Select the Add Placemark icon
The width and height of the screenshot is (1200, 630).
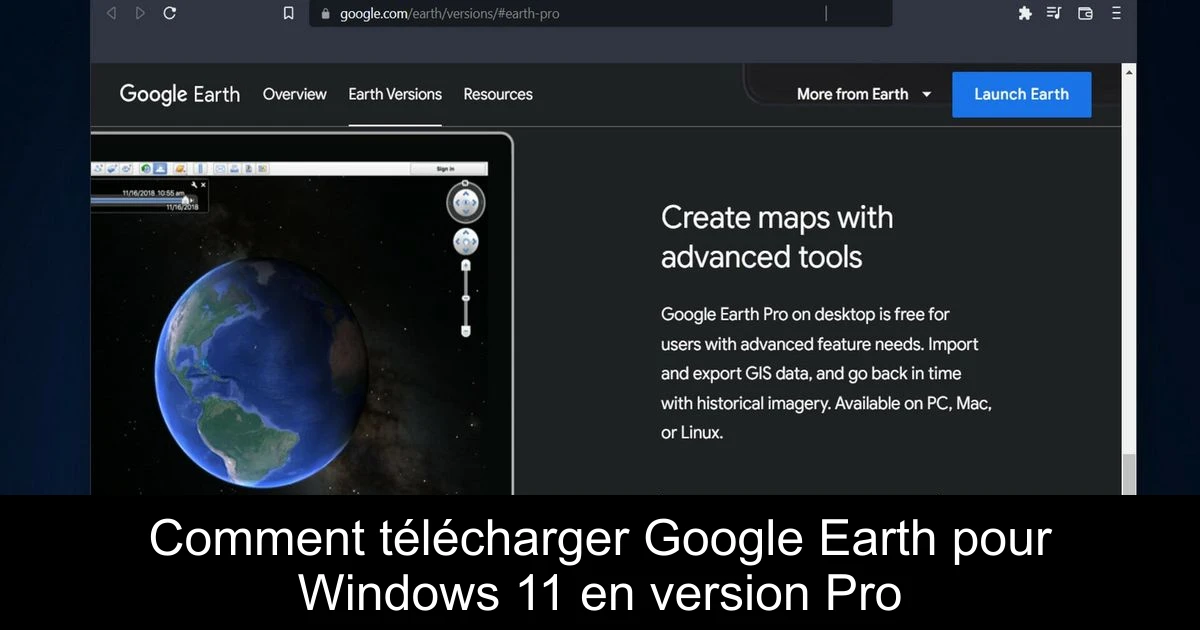(x=111, y=167)
